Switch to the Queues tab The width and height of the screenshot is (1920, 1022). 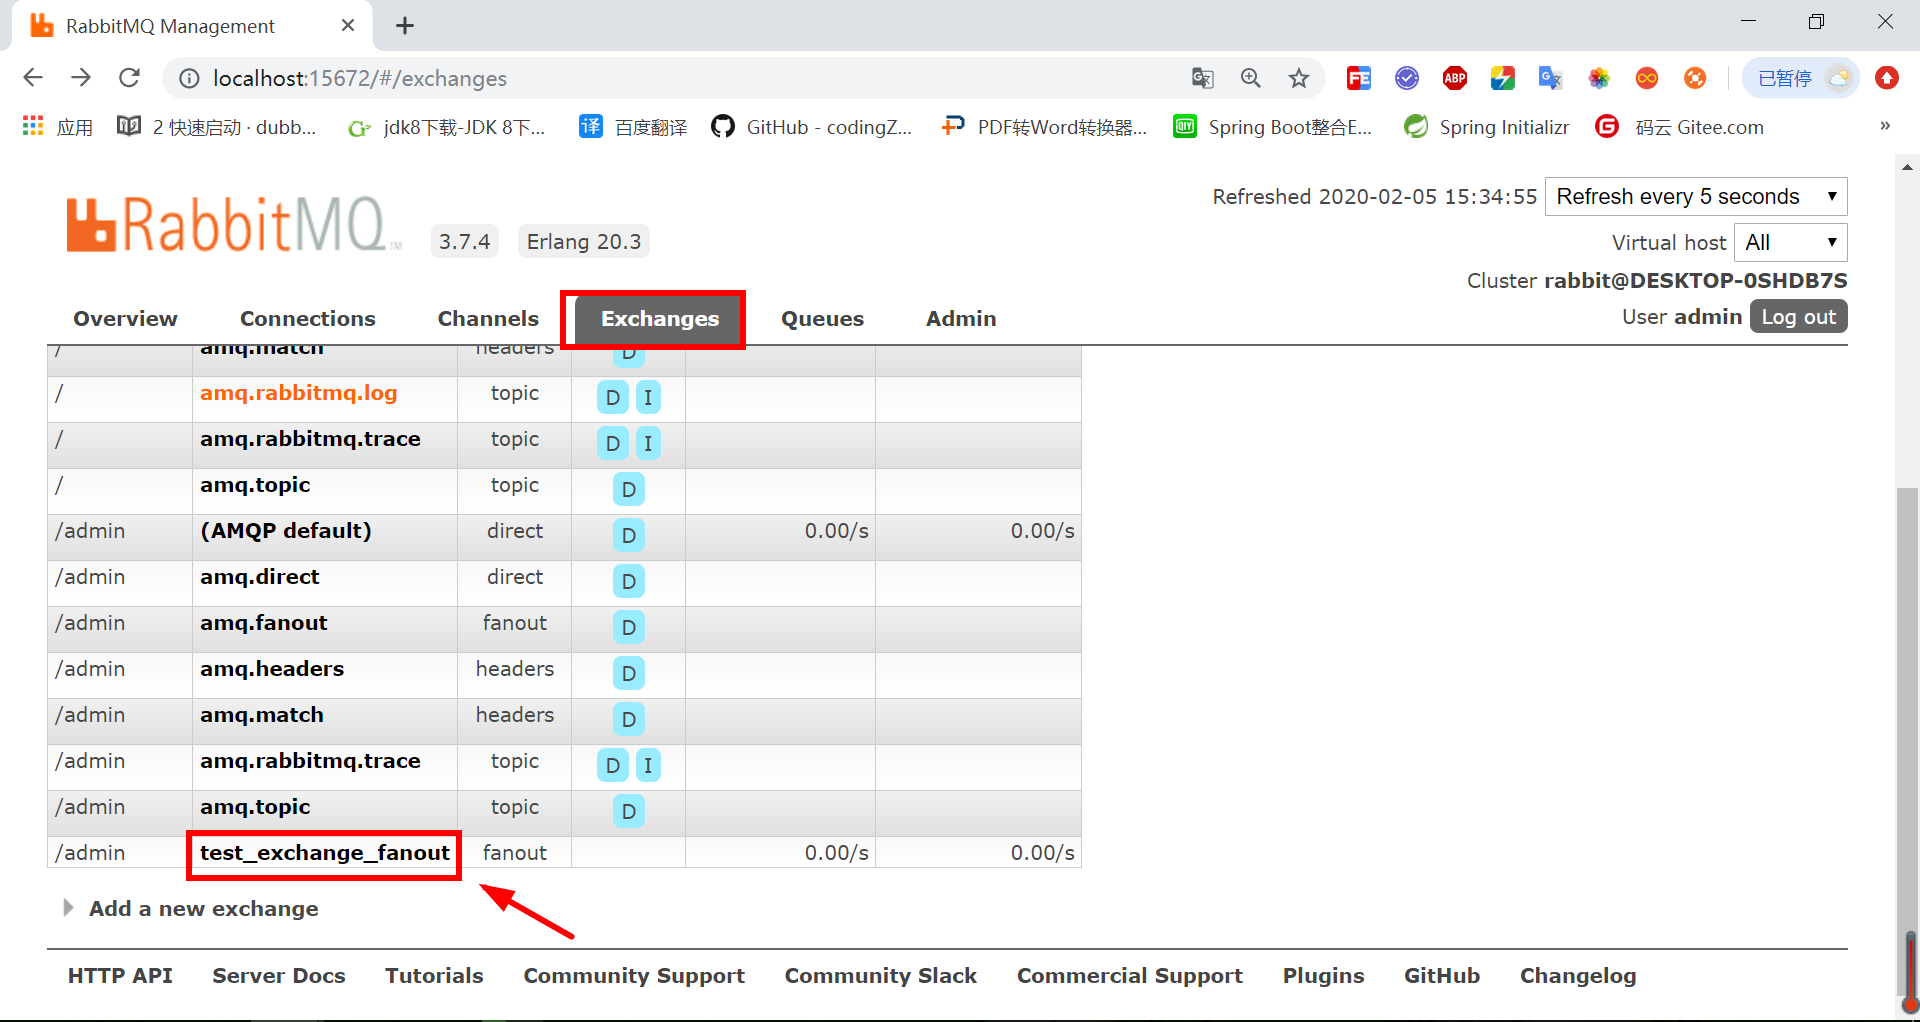(x=822, y=318)
